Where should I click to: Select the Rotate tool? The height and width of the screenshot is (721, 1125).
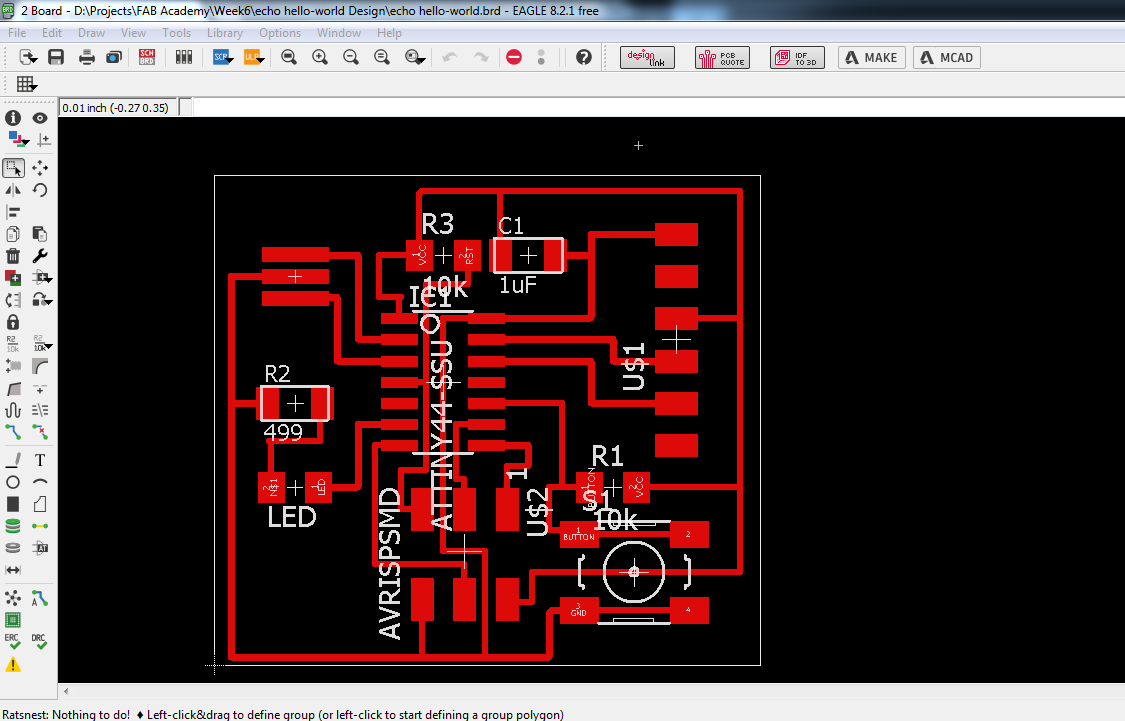click(40, 190)
